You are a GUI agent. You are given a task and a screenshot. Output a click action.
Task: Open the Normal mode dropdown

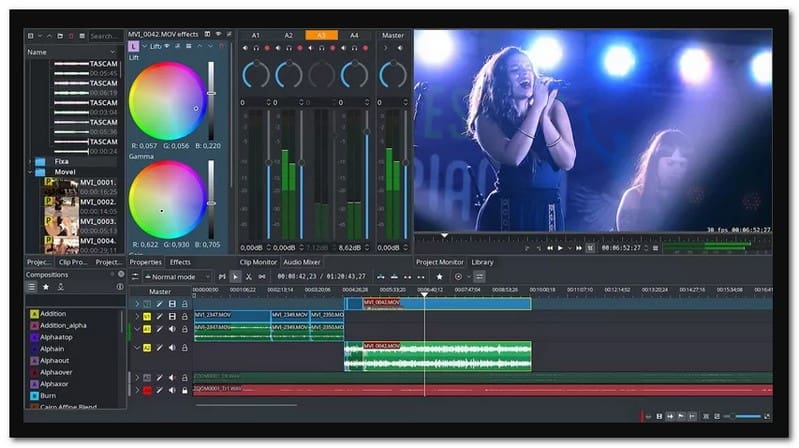click(177, 277)
